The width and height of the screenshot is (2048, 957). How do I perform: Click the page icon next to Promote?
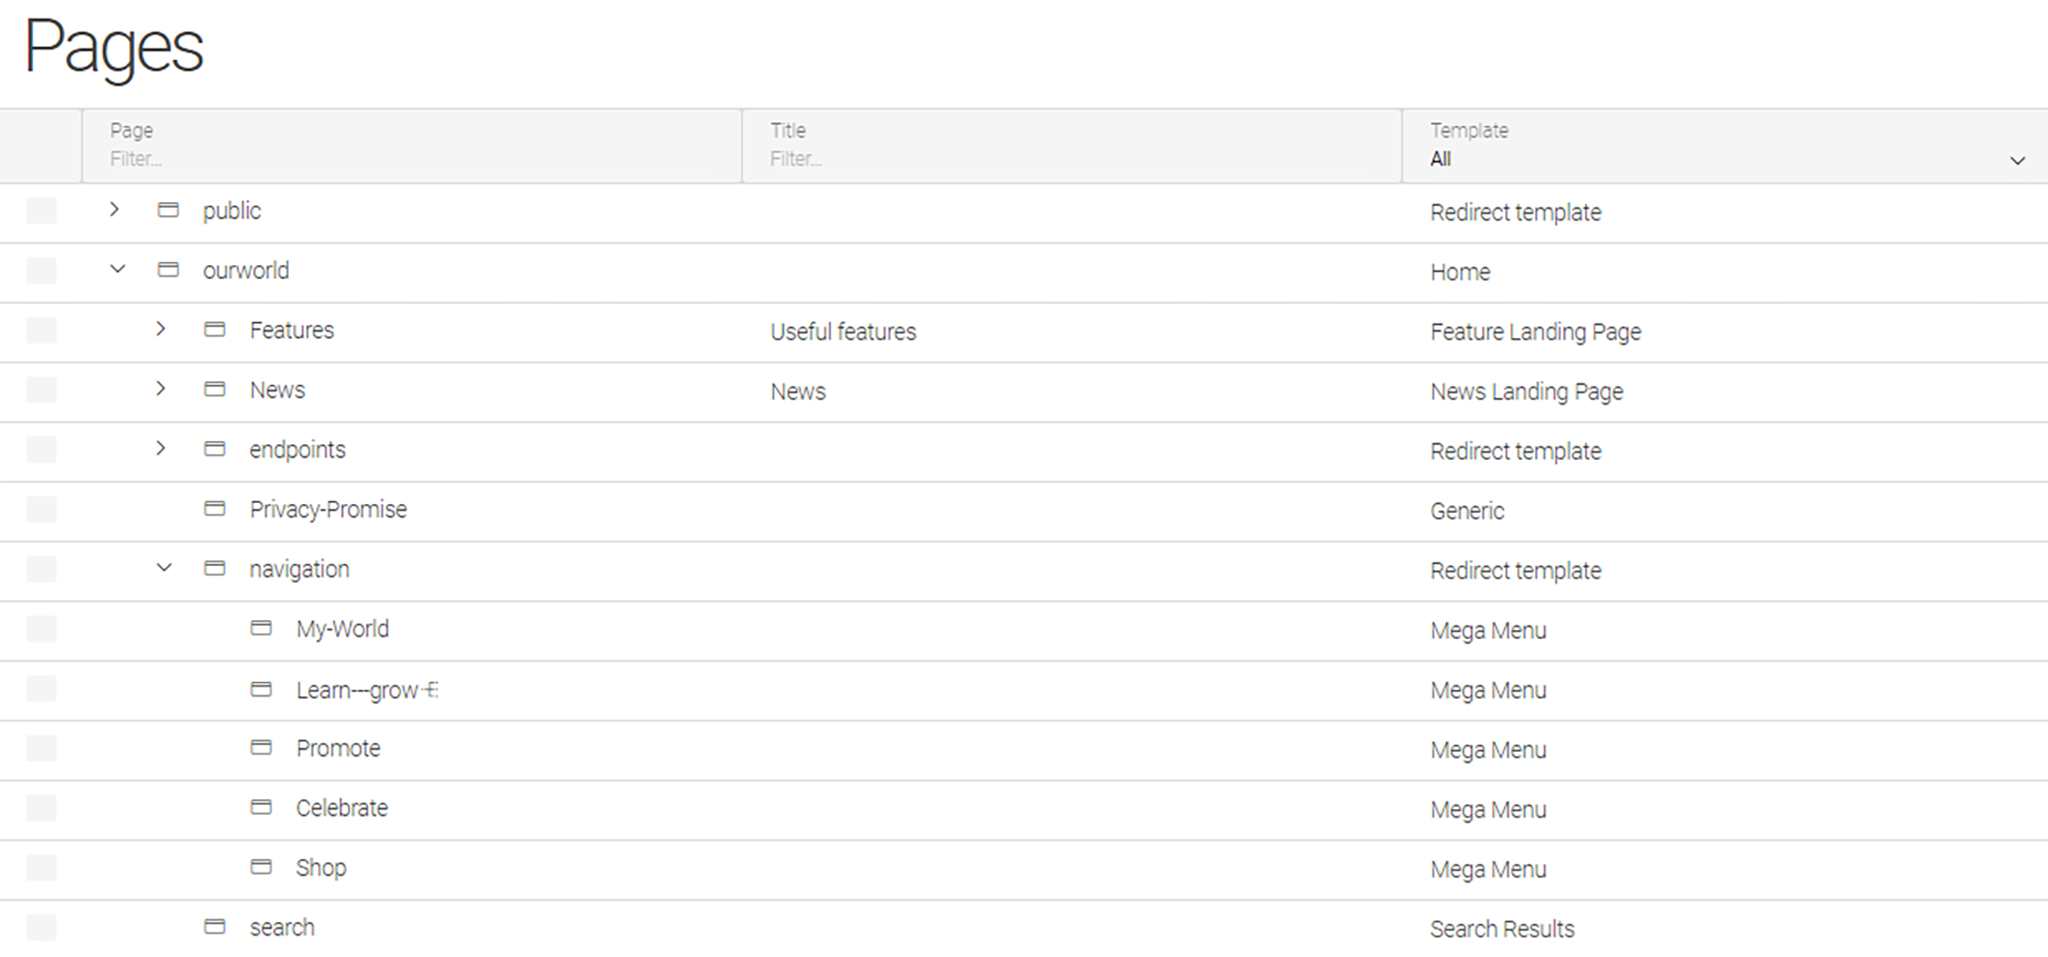[x=261, y=748]
